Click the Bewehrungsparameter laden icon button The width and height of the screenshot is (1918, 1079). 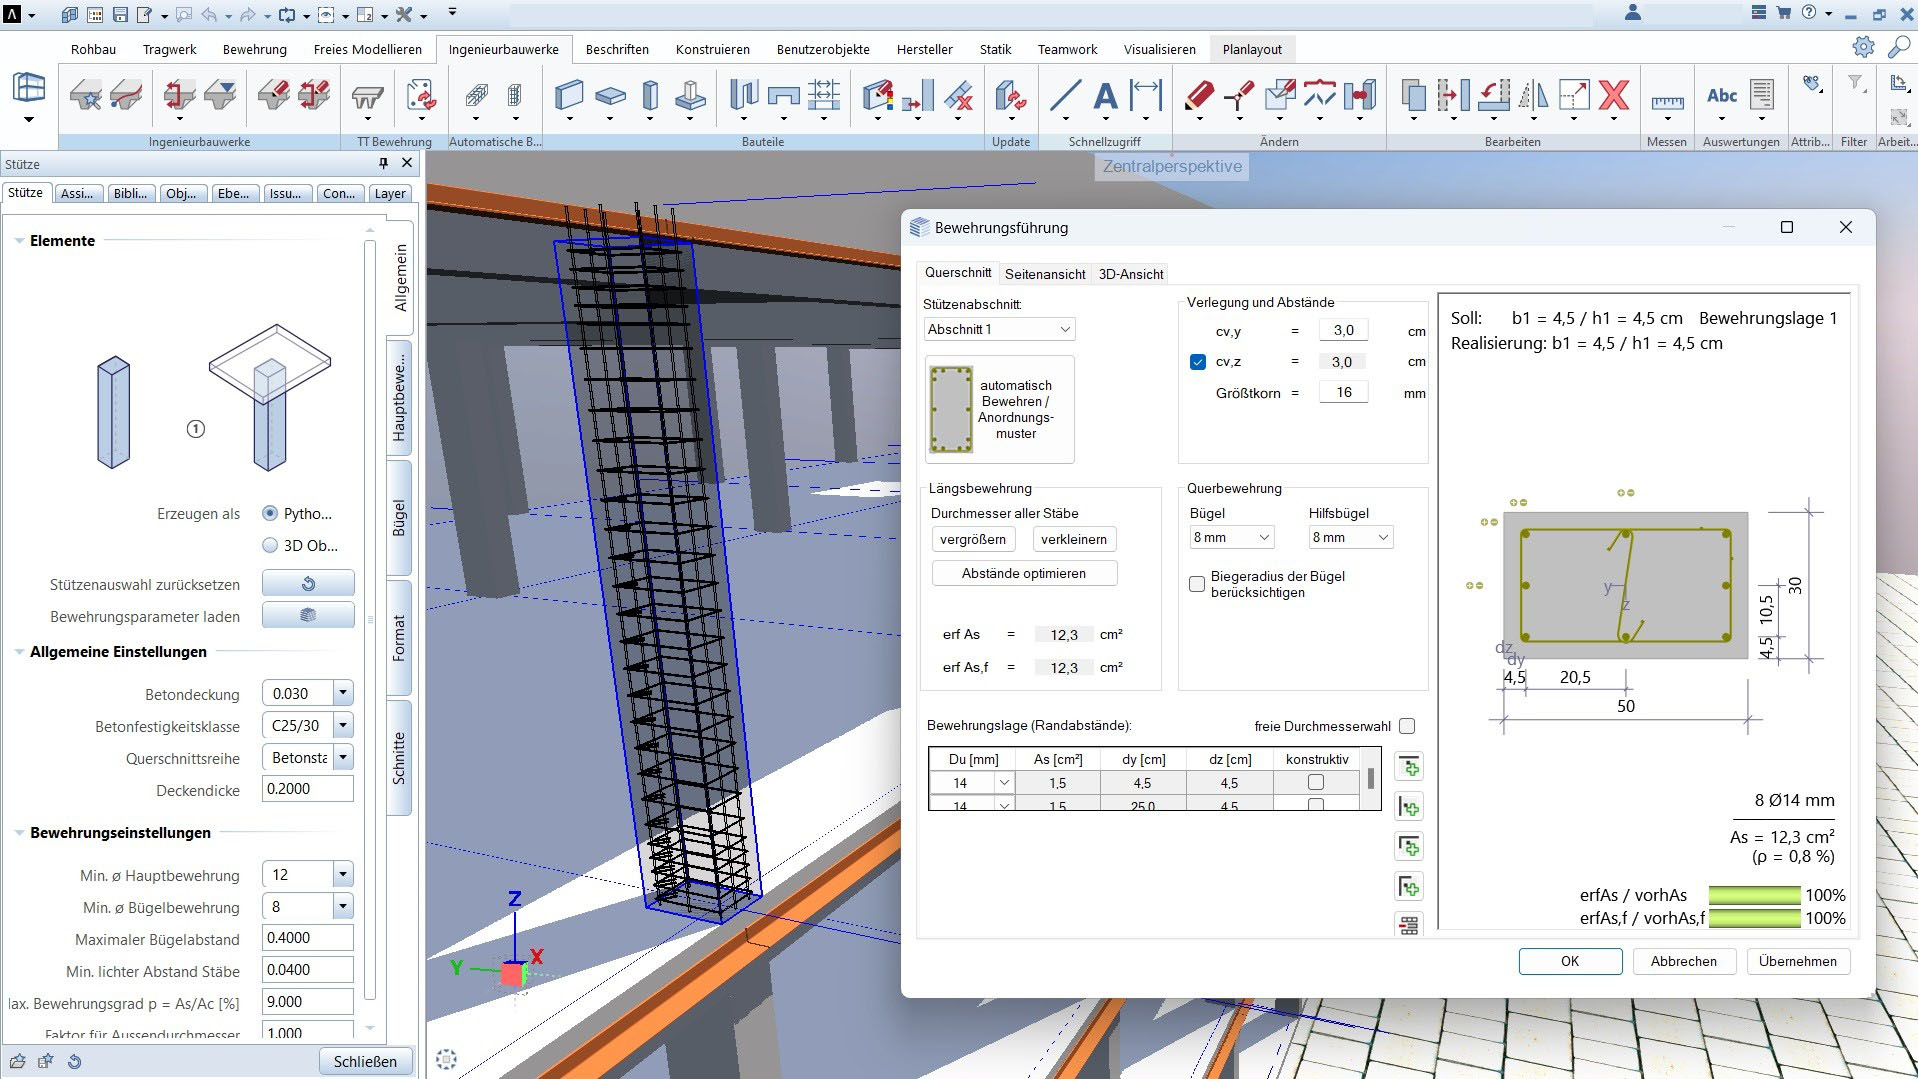click(308, 615)
